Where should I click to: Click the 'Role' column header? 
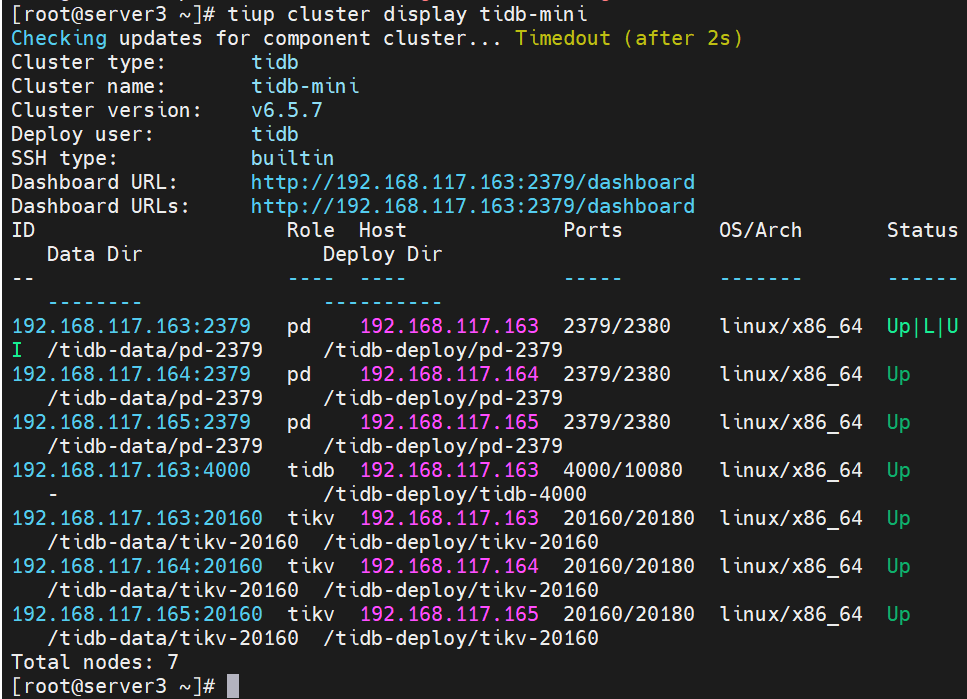tap(311, 230)
